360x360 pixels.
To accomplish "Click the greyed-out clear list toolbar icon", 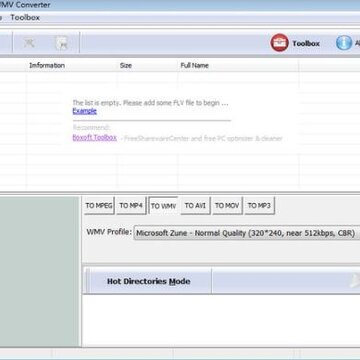I will pos(62,43).
